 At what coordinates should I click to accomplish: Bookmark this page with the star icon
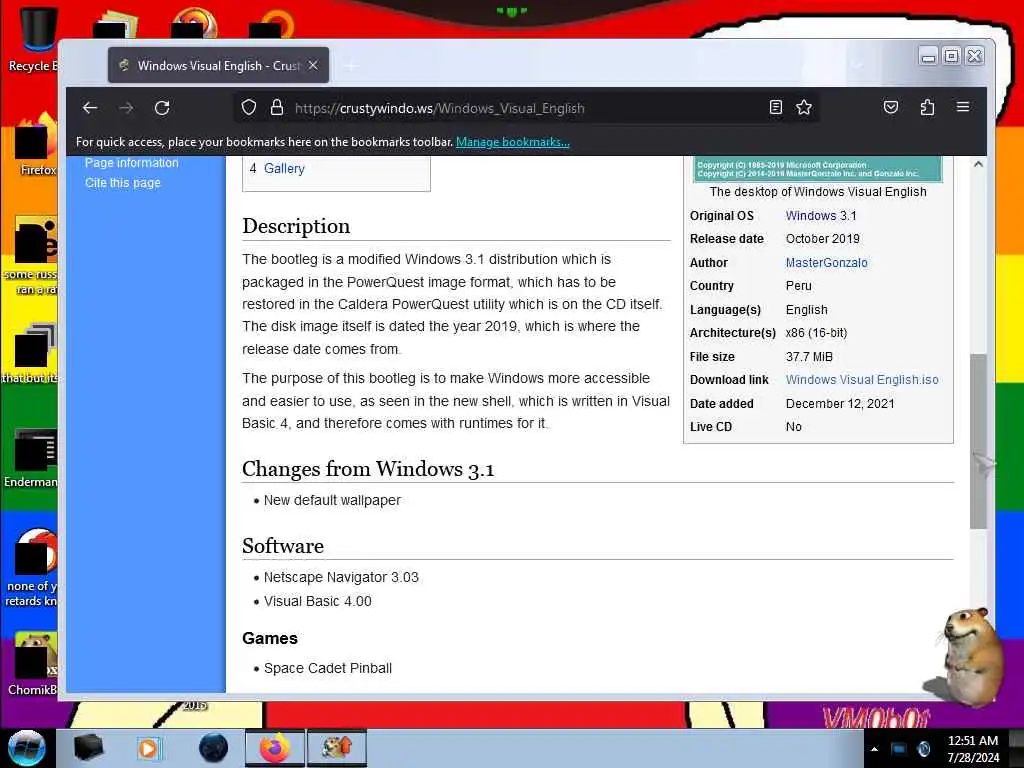pyautogui.click(x=804, y=108)
